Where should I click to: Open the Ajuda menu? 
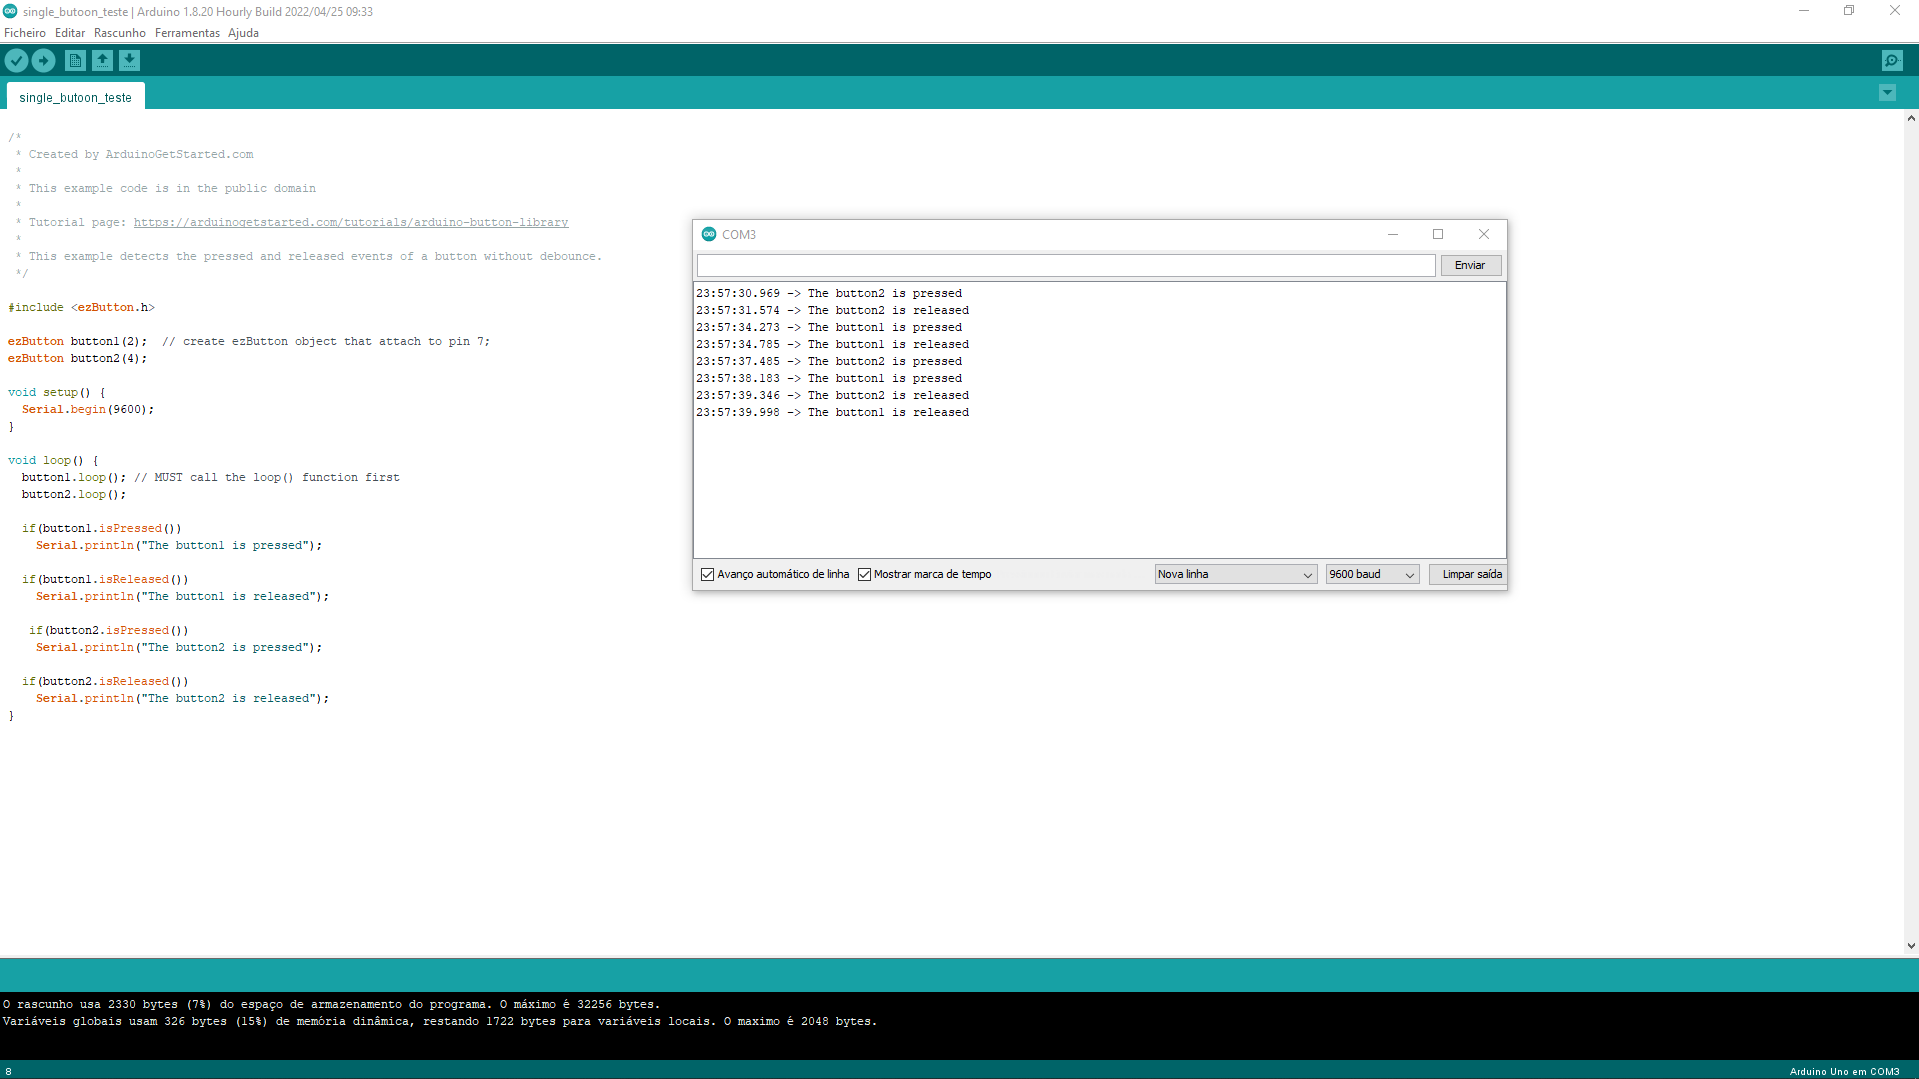[x=243, y=33]
